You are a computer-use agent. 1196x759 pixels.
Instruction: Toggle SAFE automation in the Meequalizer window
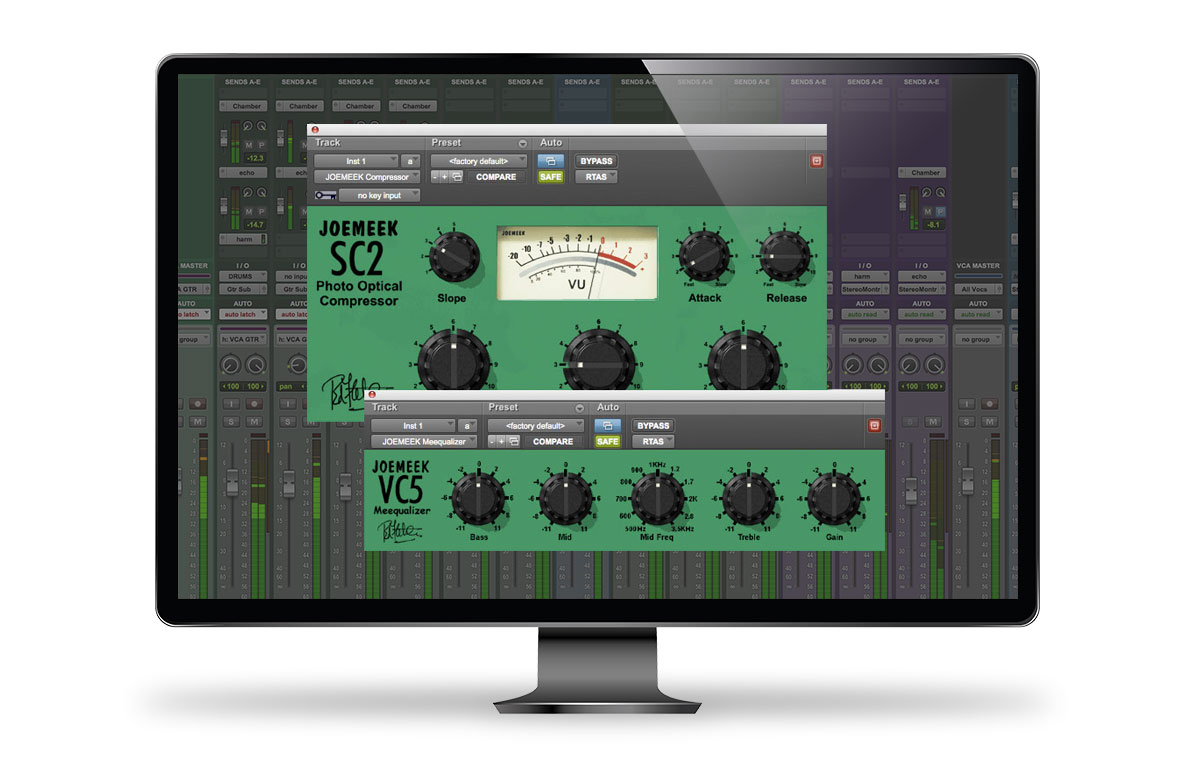[x=607, y=442]
